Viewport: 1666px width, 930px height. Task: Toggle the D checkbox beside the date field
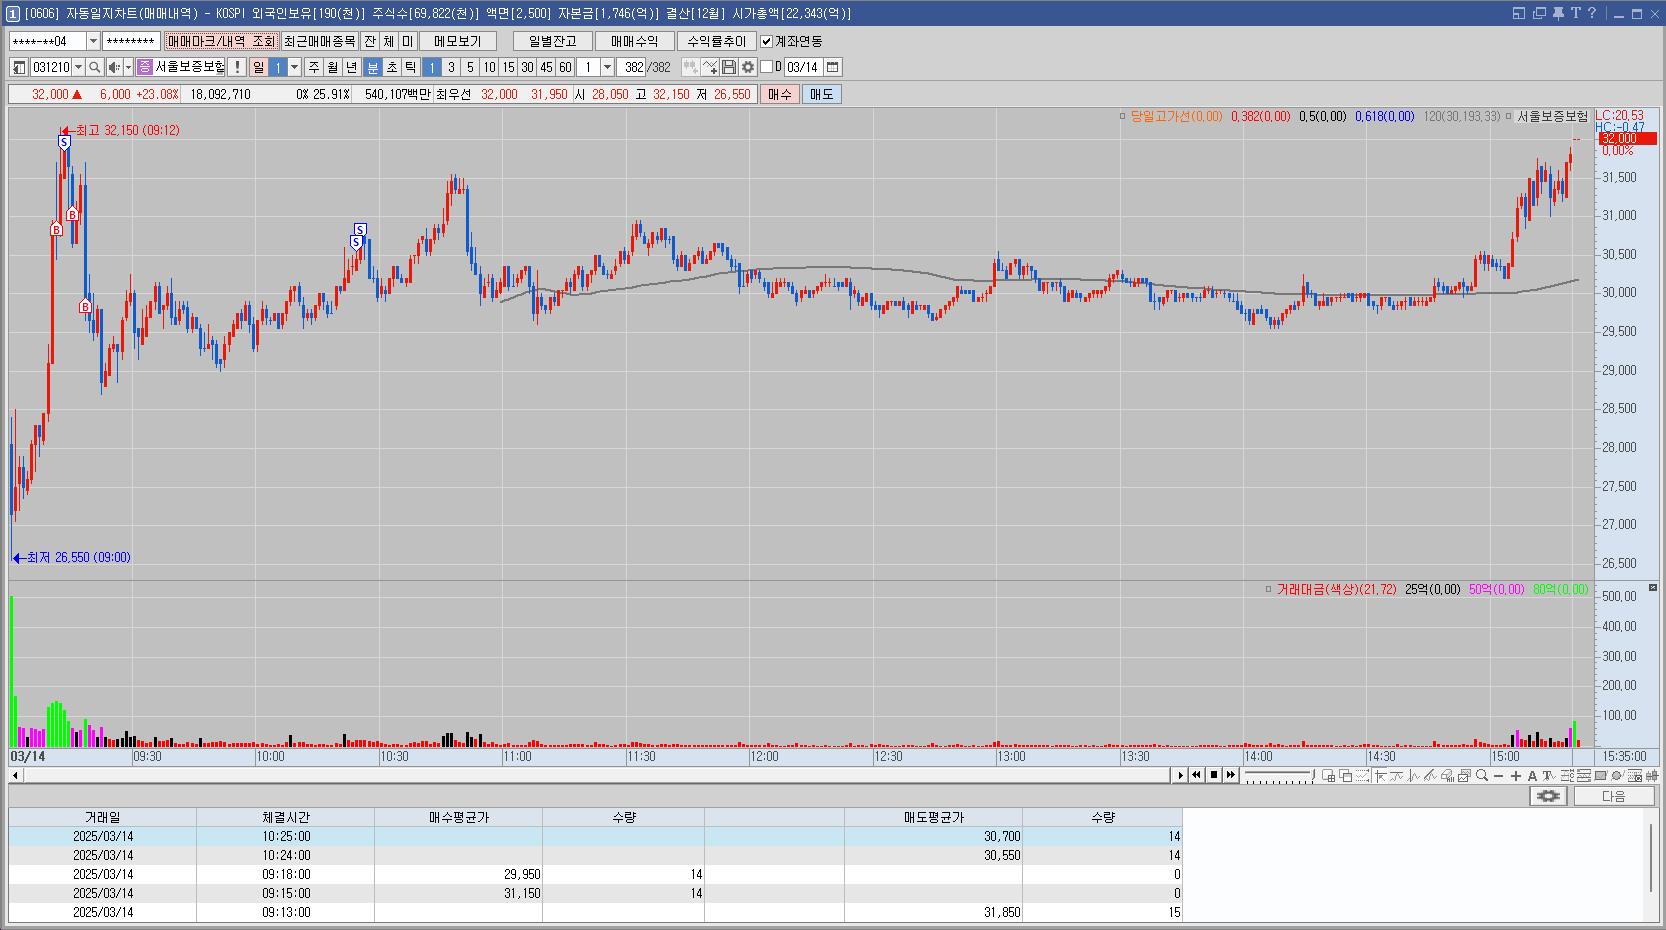[x=767, y=67]
